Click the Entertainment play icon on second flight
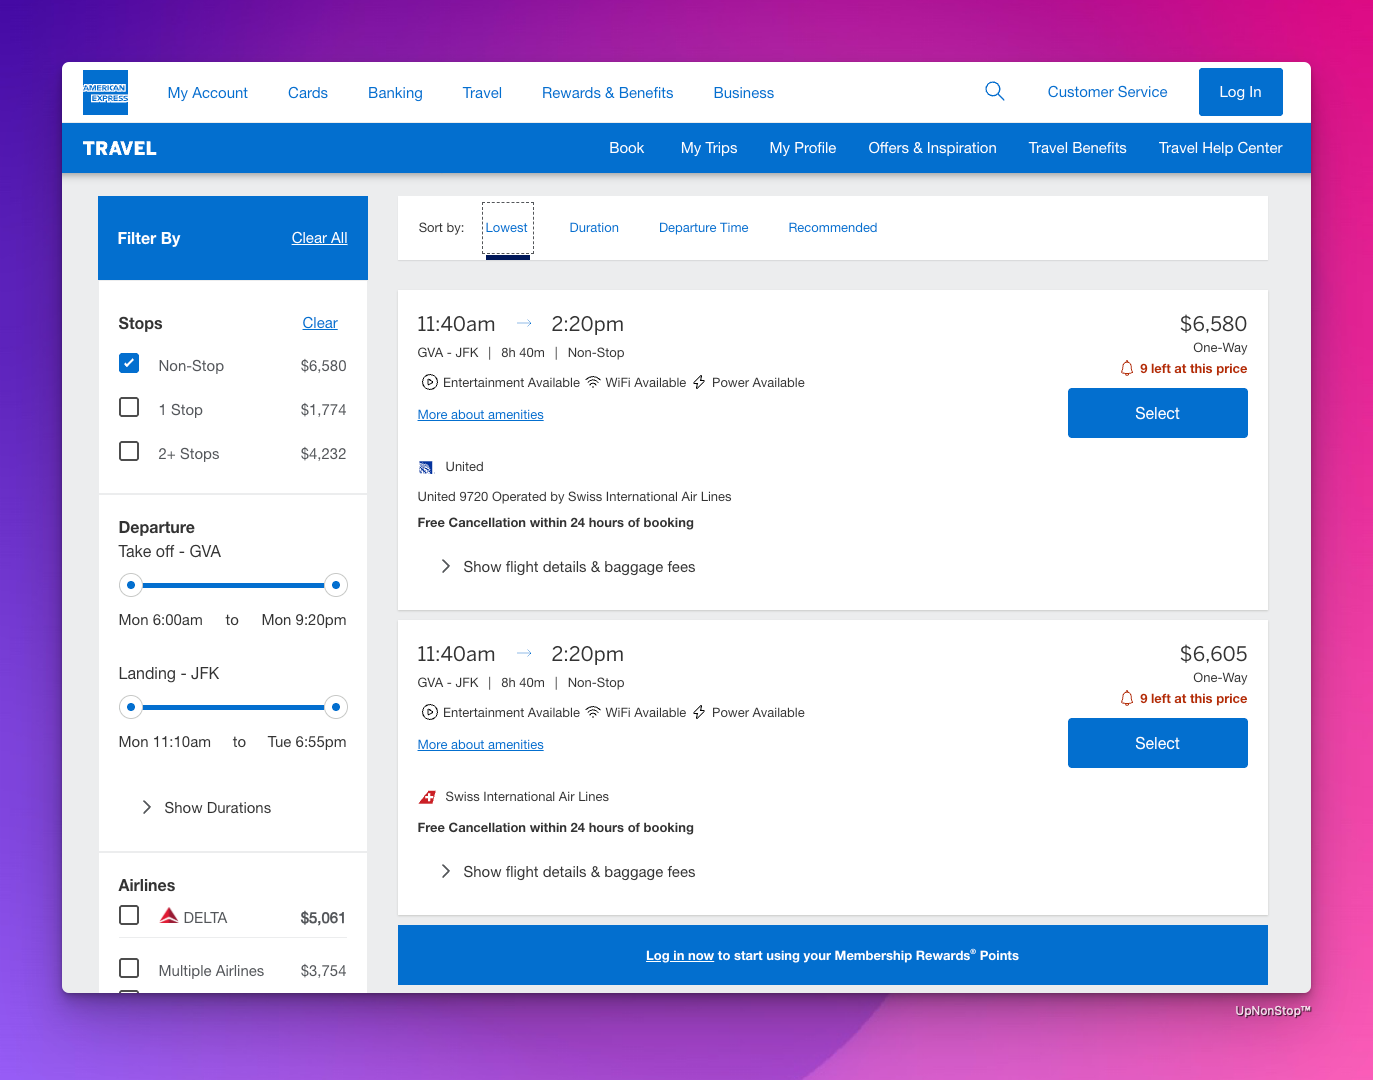Viewport: 1373px width, 1080px height. [x=429, y=713]
